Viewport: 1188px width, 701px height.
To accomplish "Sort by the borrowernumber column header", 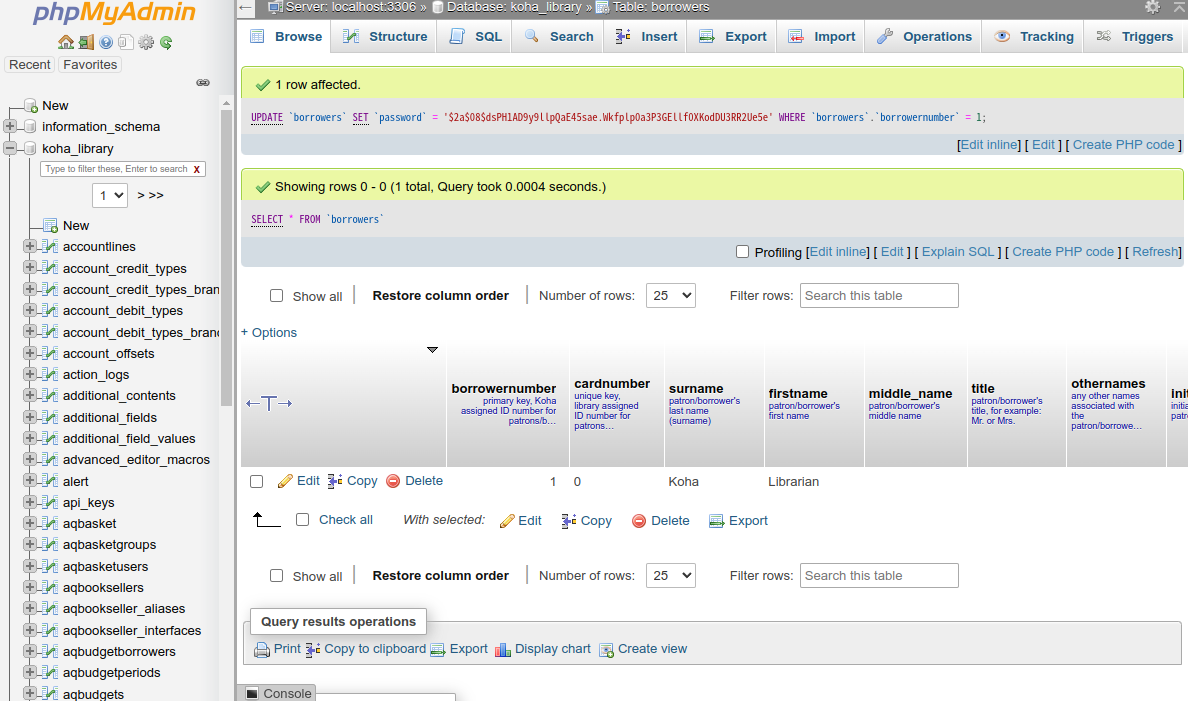I will 504,389.
